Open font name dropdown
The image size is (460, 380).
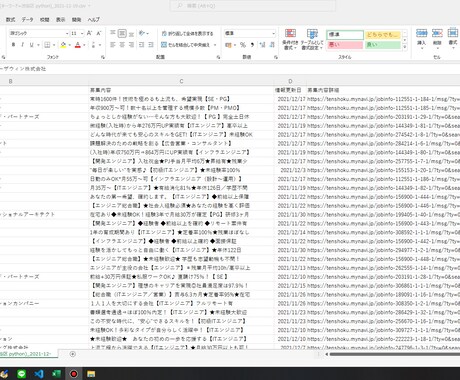[x=67, y=33]
